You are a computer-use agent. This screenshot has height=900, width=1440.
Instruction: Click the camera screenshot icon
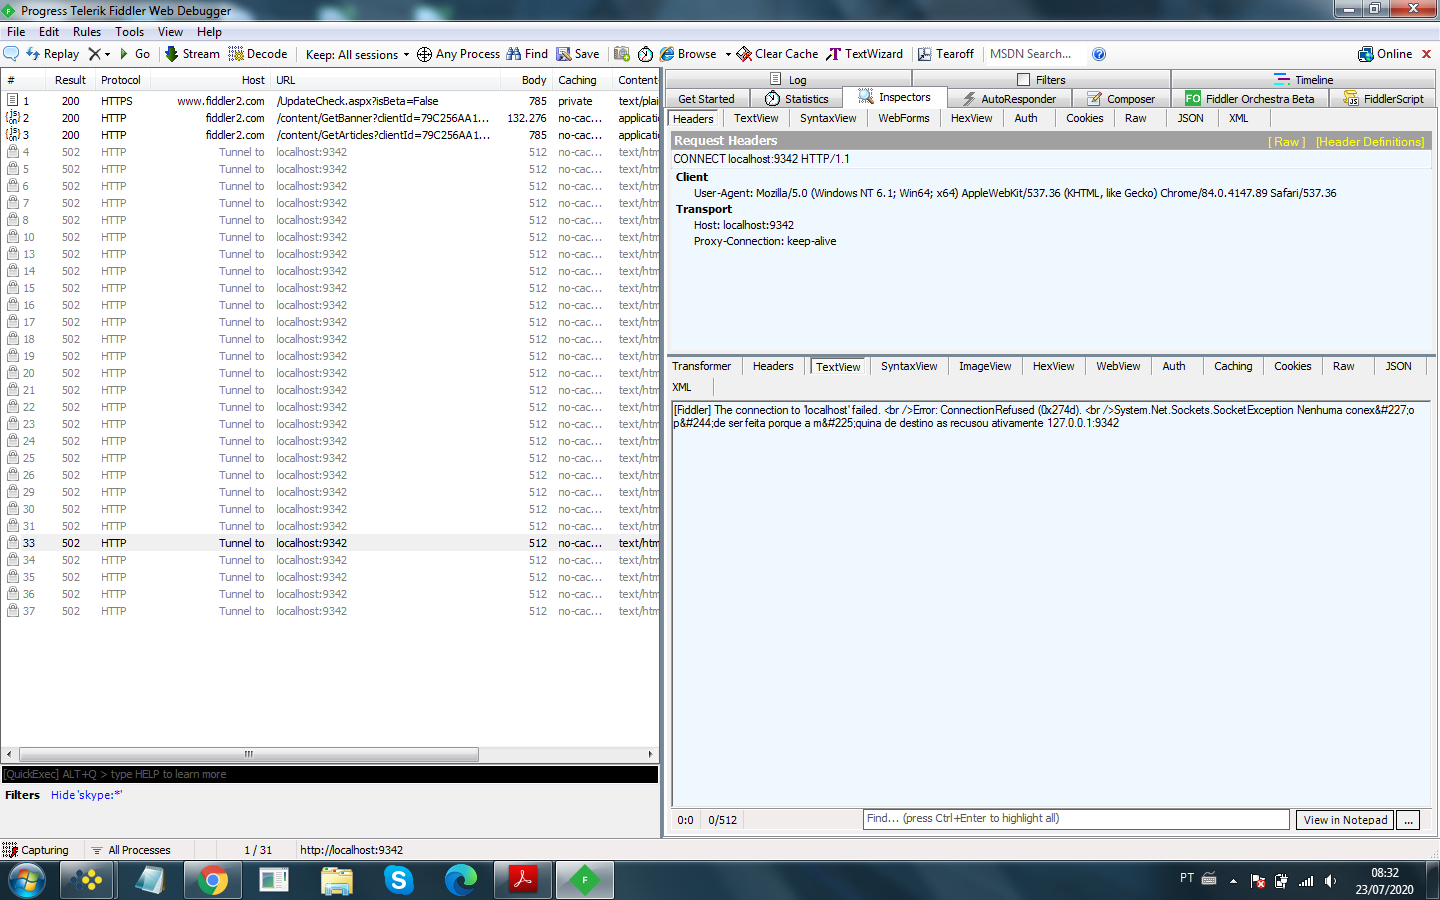coord(622,54)
